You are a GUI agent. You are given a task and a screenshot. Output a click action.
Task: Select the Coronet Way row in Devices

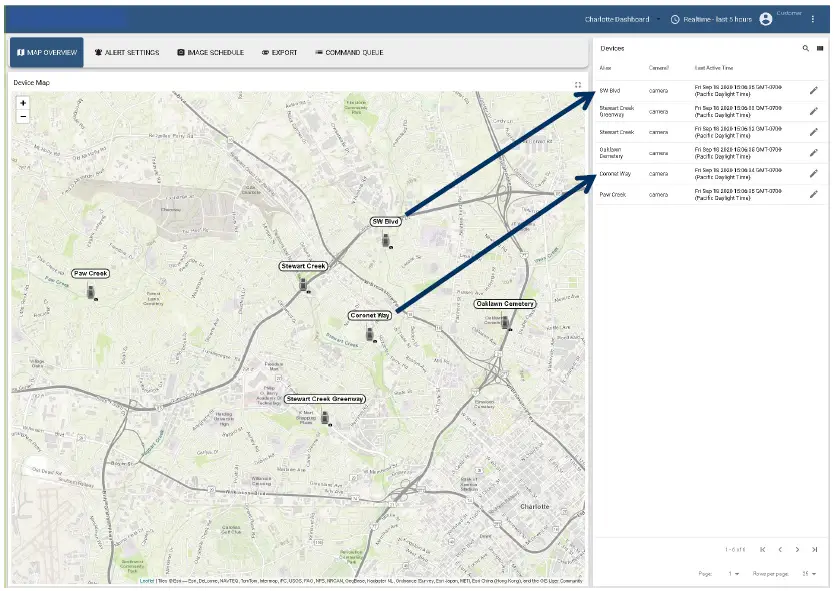[x=700, y=174]
